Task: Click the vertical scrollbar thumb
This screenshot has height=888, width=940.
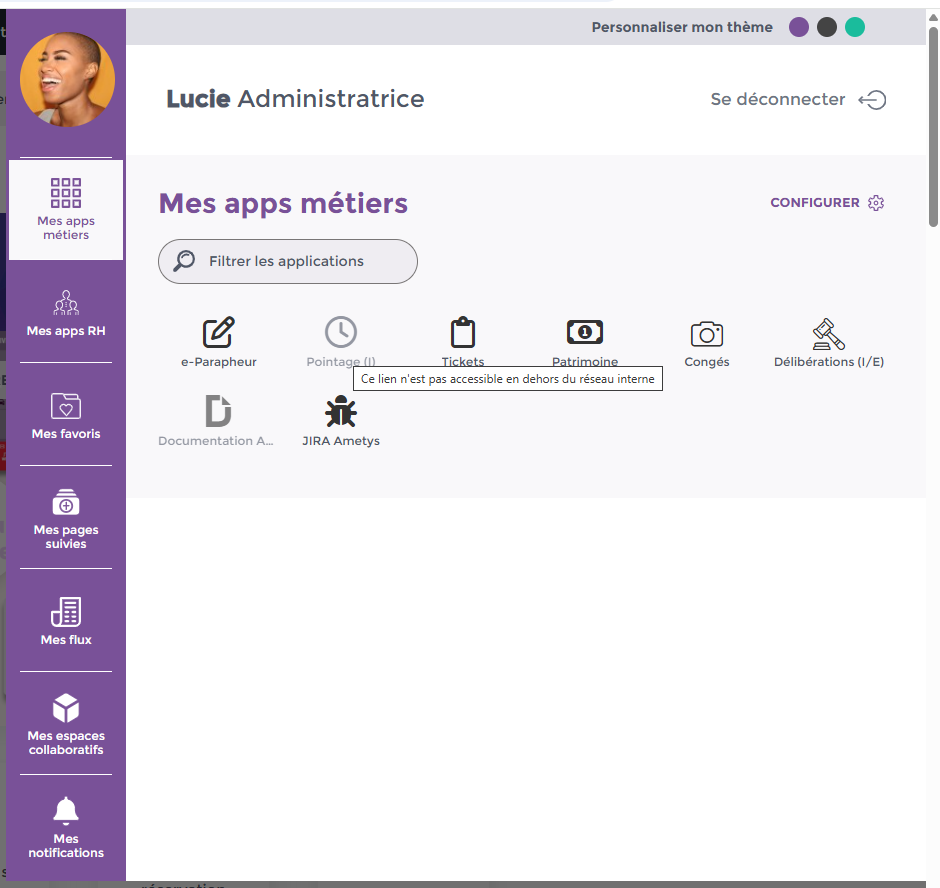Action: 933,125
